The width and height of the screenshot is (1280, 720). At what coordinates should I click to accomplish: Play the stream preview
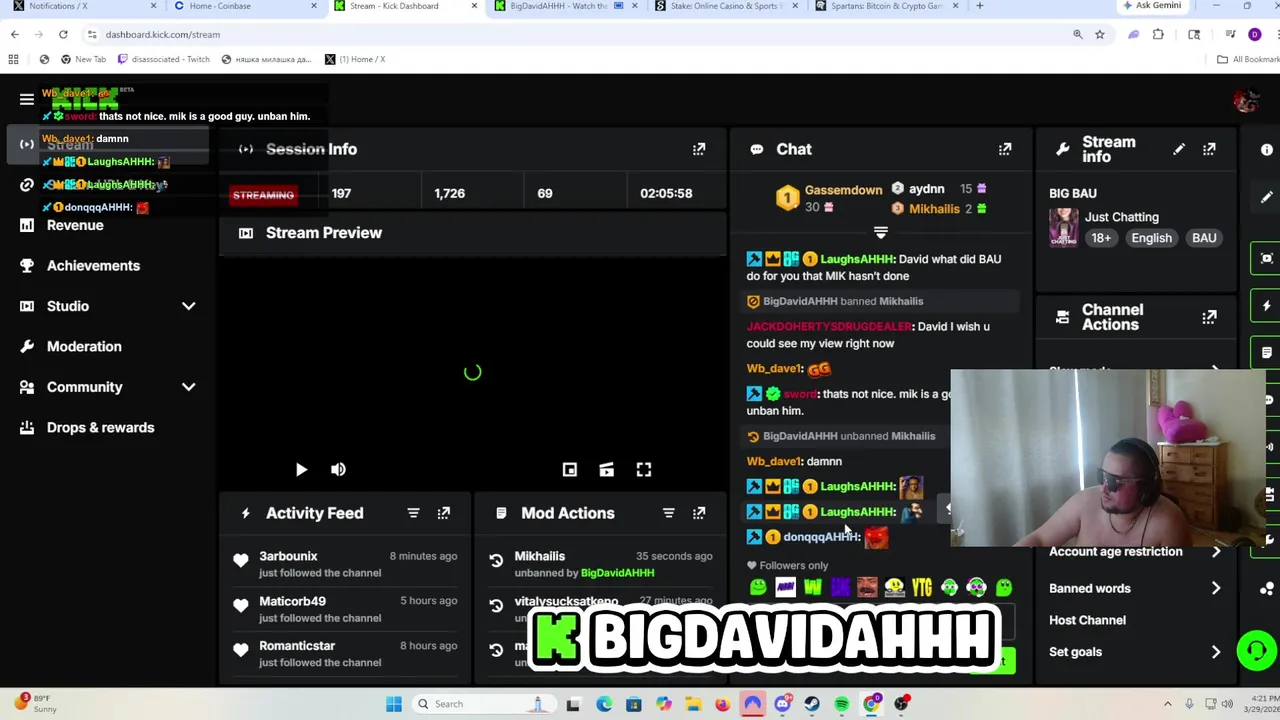point(301,469)
